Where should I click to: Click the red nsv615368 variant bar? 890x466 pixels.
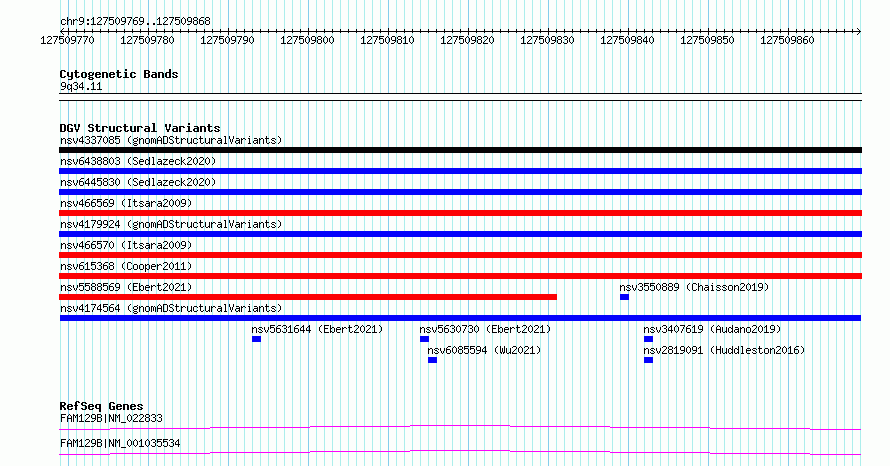coord(460,276)
